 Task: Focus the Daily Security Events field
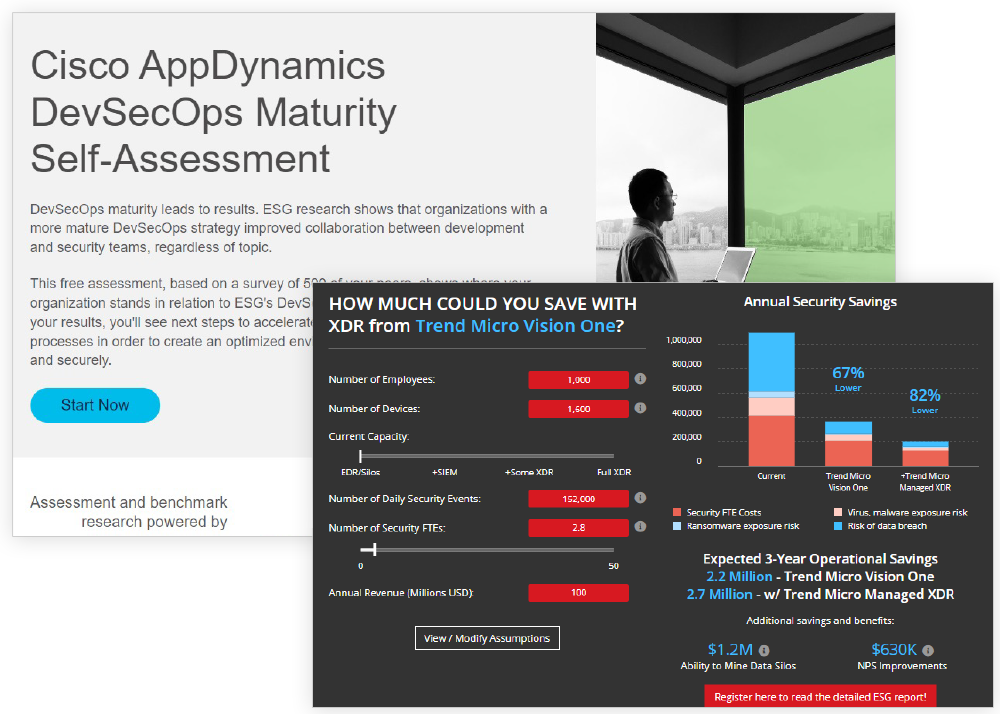coord(578,498)
